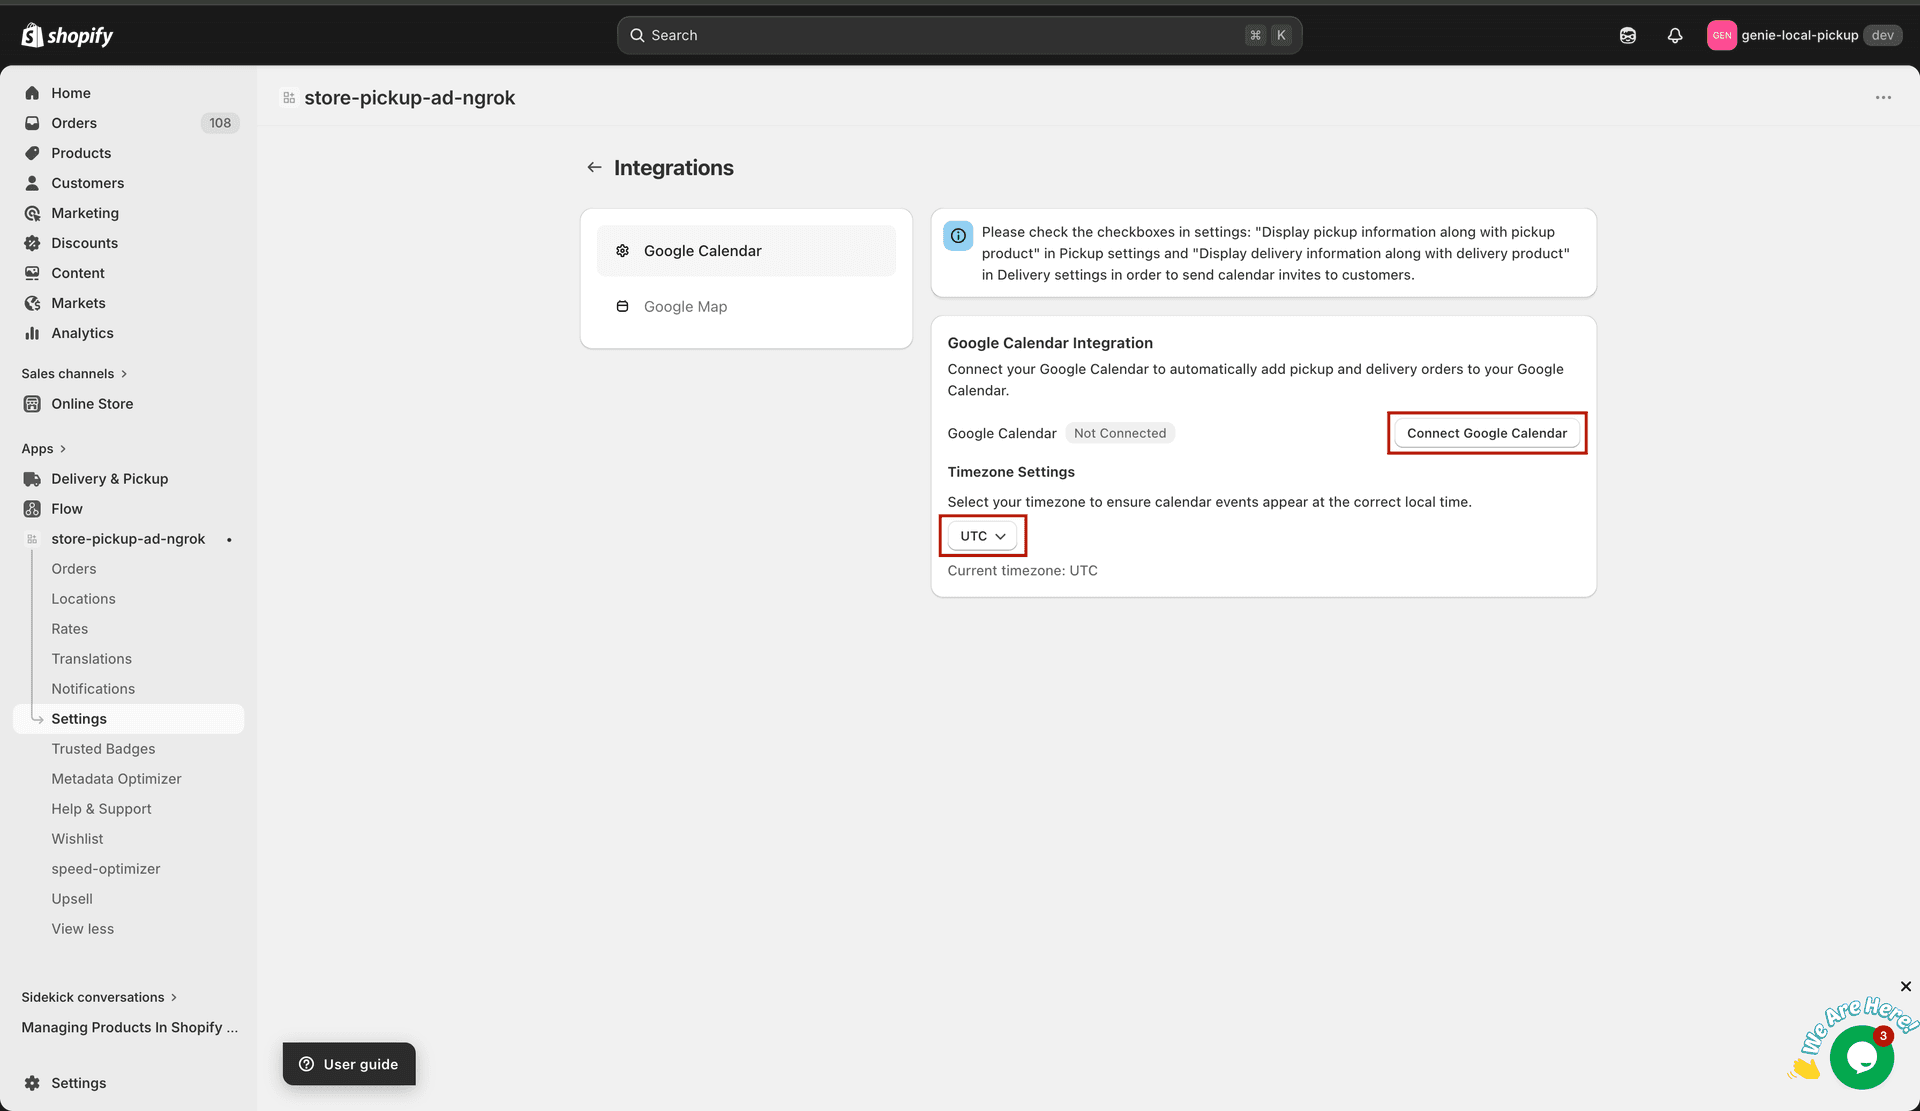The image size is (1920, 1111).
Task: Click the Marketing target icon
Action: tap(32, 213)
